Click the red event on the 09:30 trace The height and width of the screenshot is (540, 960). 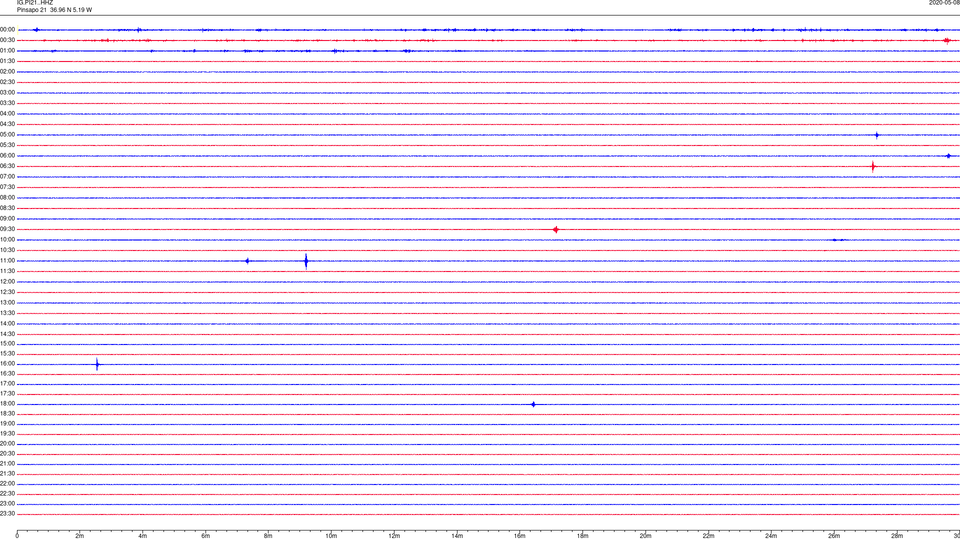click(555, 230)
